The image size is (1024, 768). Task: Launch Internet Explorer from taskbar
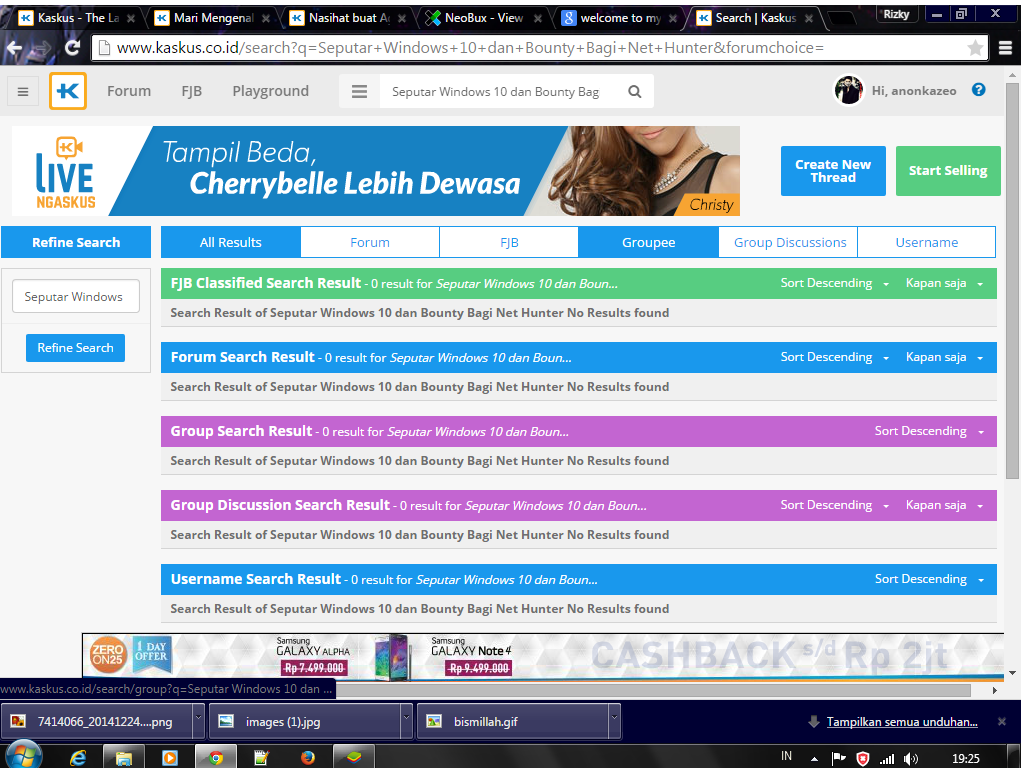pos(78,758)
